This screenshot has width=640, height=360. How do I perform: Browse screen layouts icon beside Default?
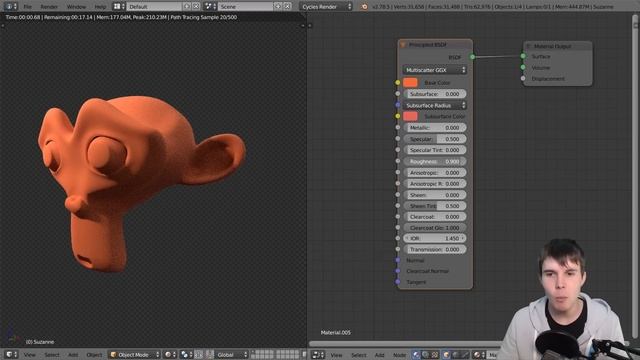click(119, 7)
